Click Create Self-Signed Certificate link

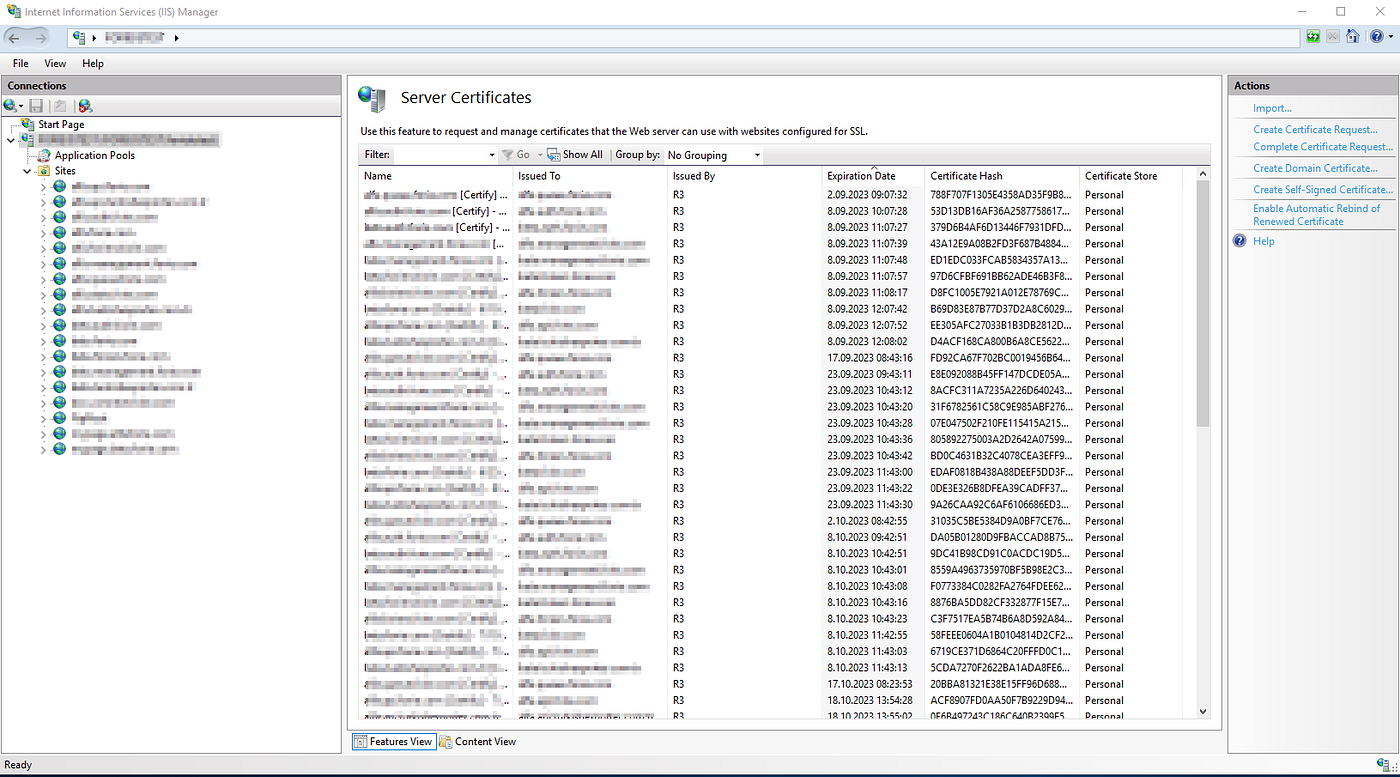(1322, 189)
